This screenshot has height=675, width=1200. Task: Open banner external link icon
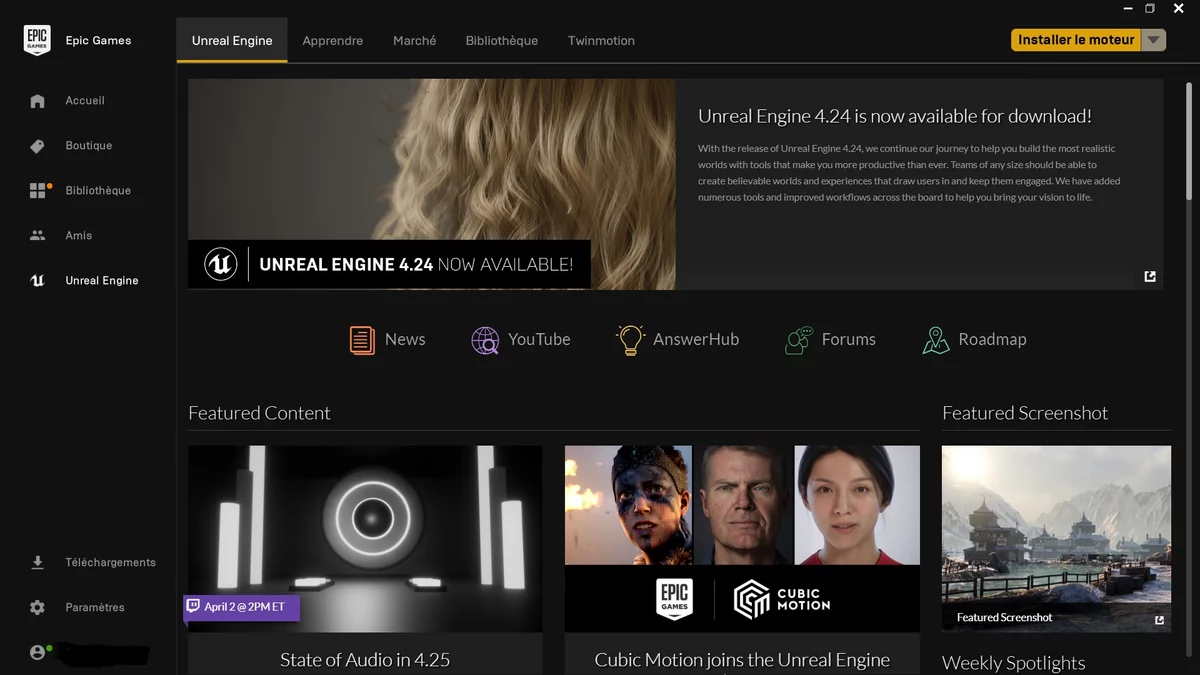coord(1150,277)
